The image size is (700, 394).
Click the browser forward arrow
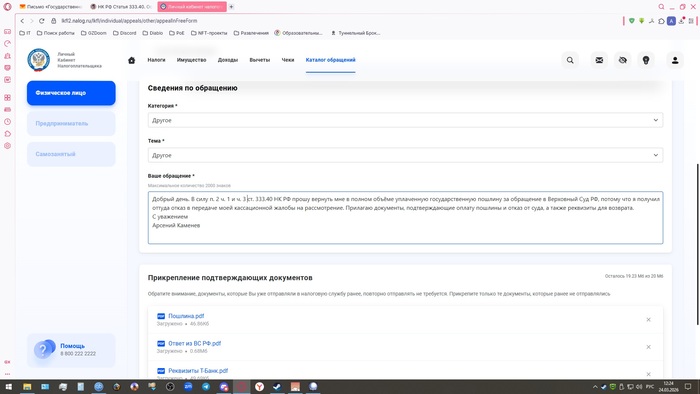point(32,21)
